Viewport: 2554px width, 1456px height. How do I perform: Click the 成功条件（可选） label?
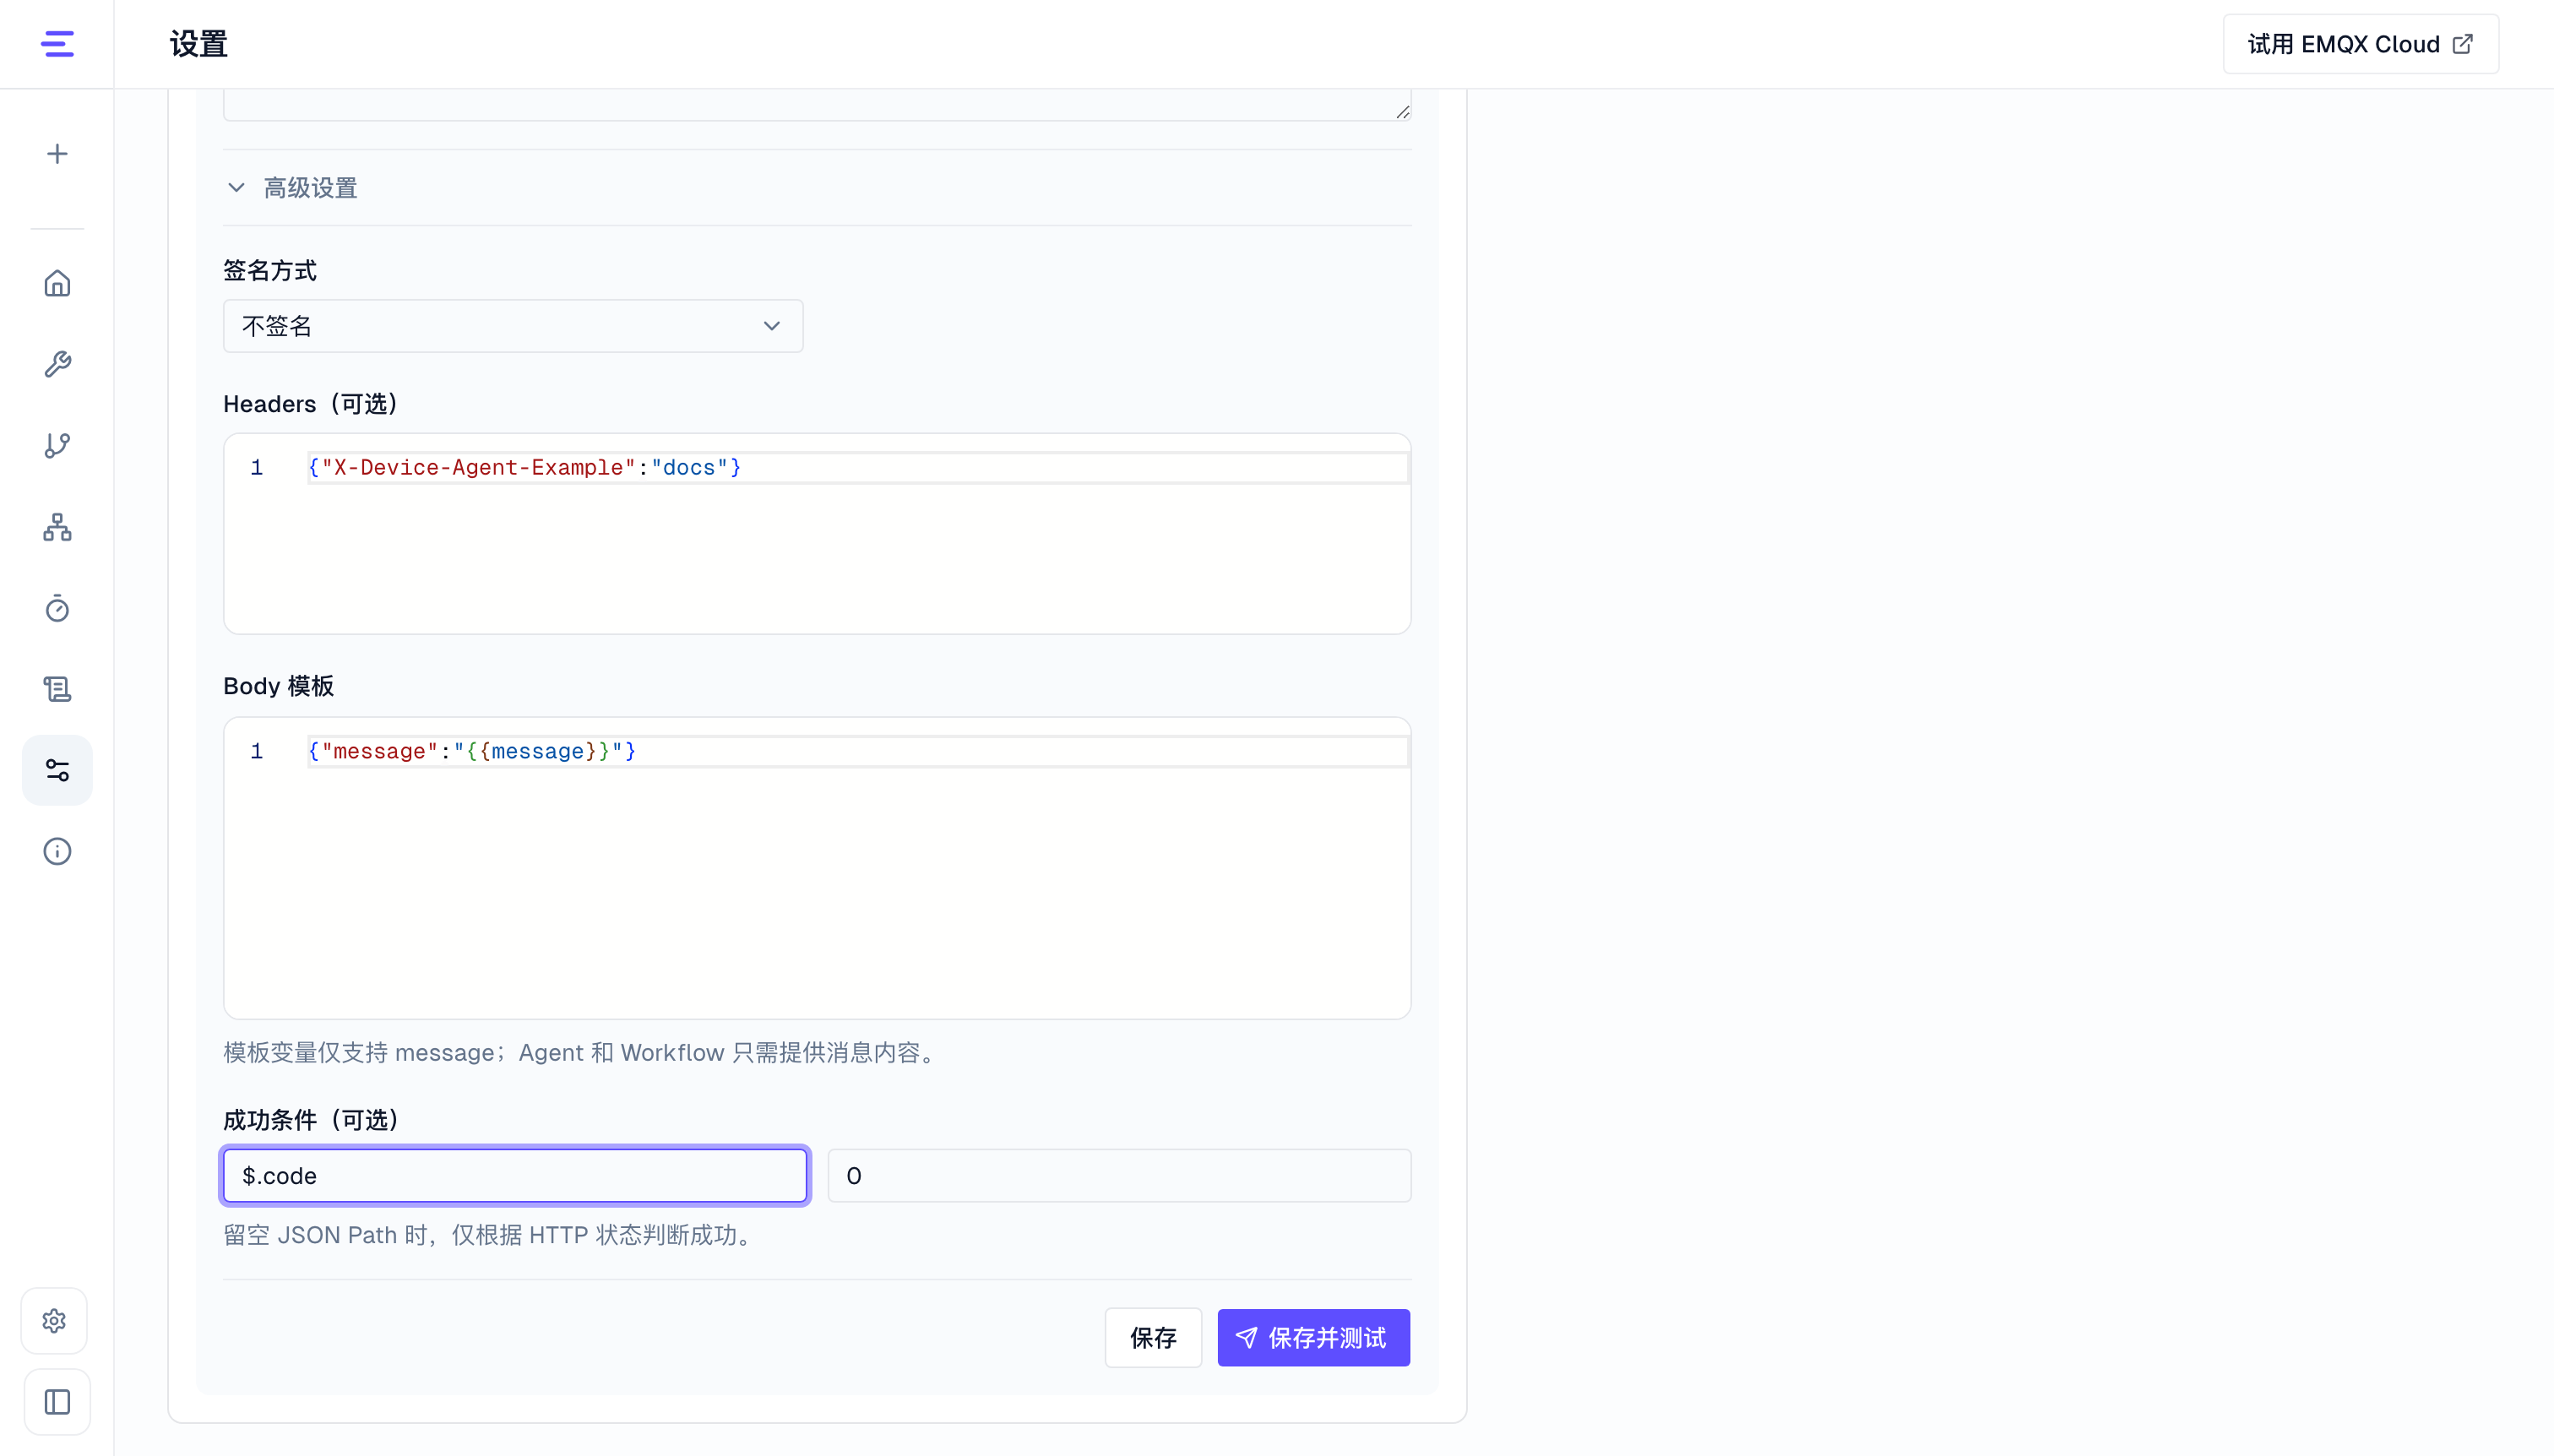(x=311, y=1120)
